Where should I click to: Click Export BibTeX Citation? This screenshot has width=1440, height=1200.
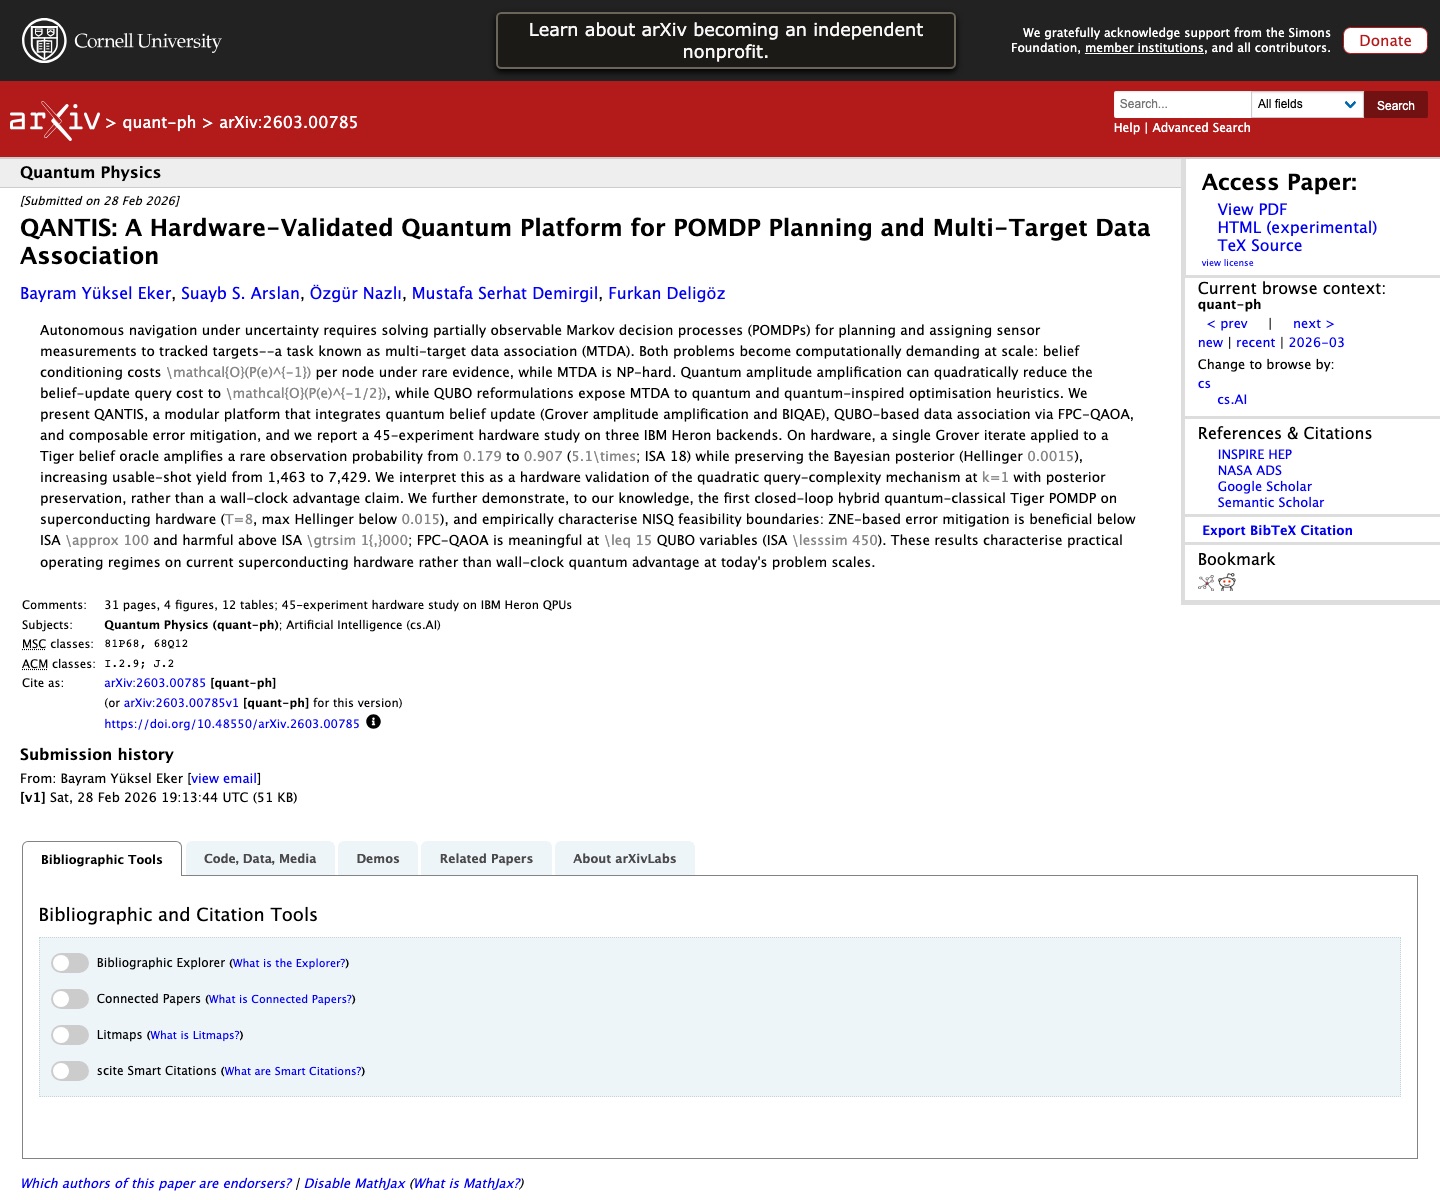point(1277,530)
